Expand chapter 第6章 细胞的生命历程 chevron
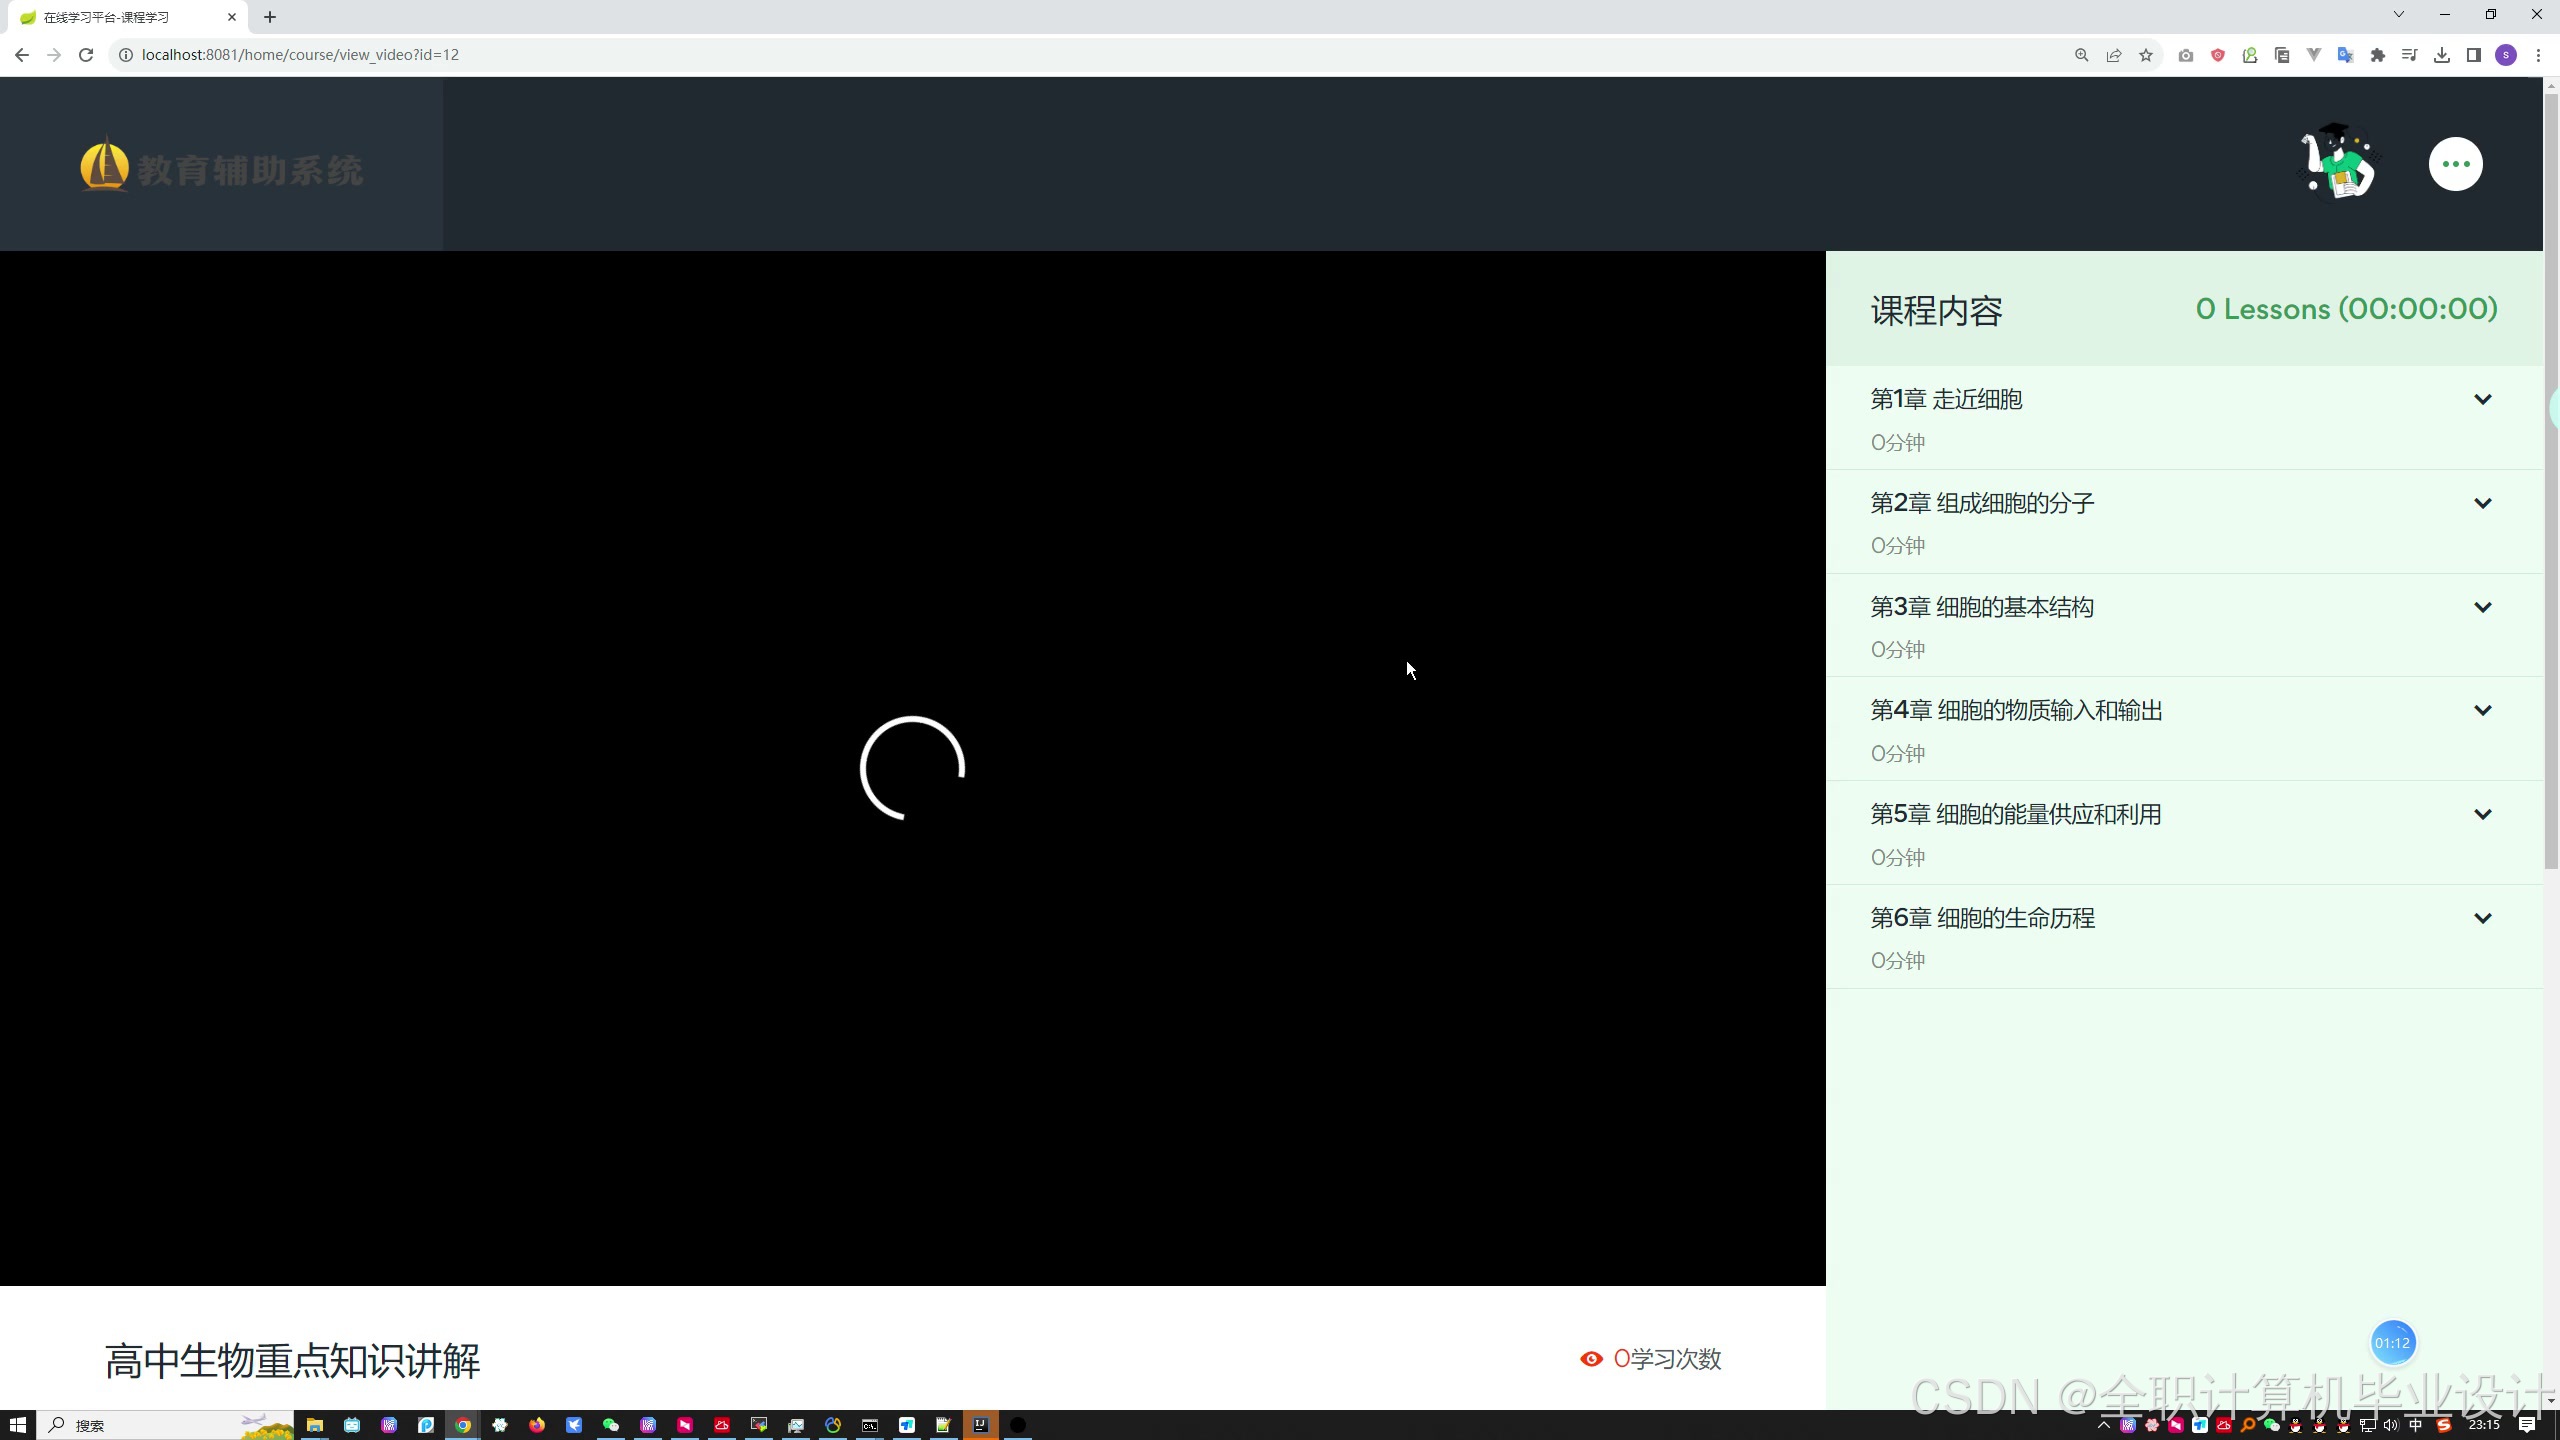 click(2482, 919)
